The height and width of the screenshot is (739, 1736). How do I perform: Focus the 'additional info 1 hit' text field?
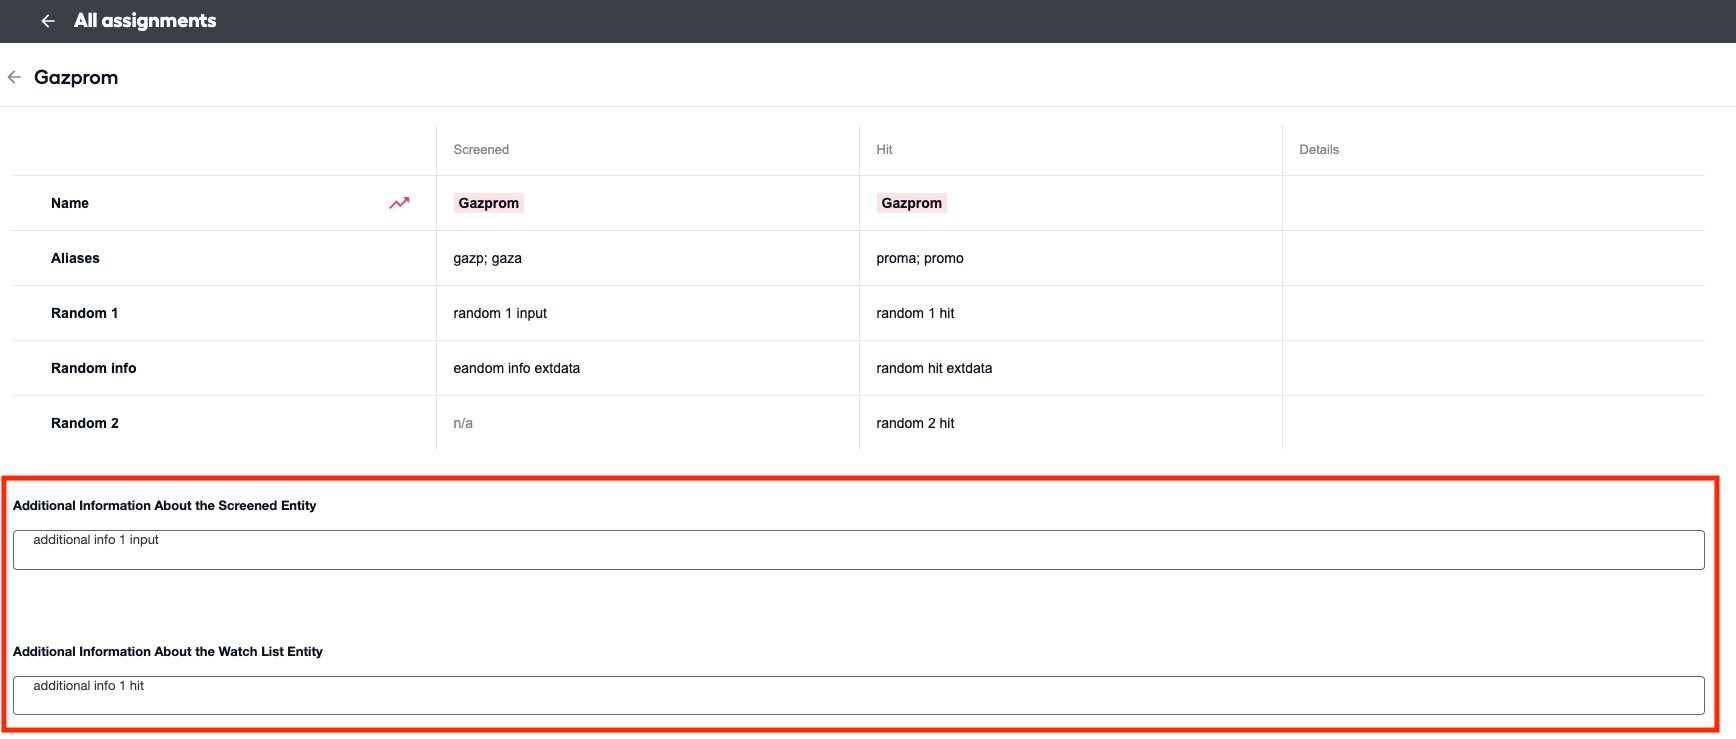pos(858,696)
